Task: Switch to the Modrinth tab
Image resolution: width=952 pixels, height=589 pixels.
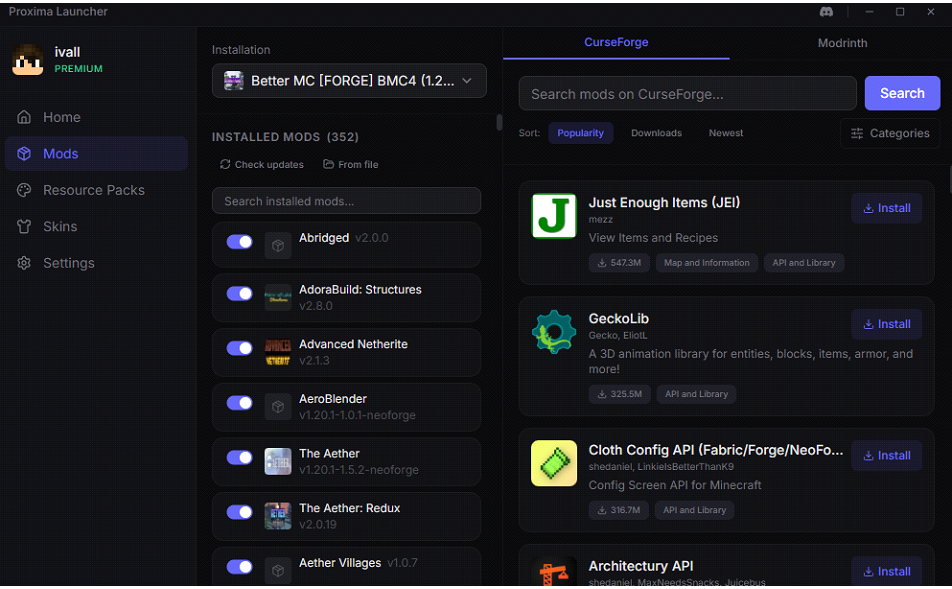Action: [x=842, y=43]
